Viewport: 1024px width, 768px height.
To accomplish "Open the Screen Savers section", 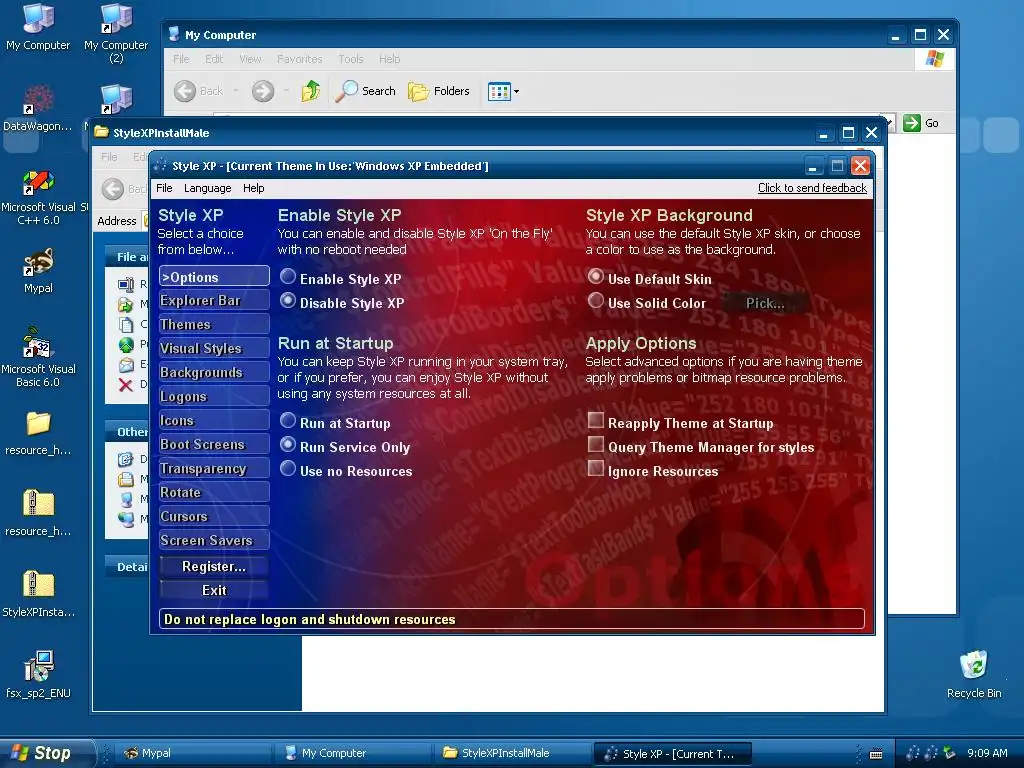I will [x=214, y=541].
